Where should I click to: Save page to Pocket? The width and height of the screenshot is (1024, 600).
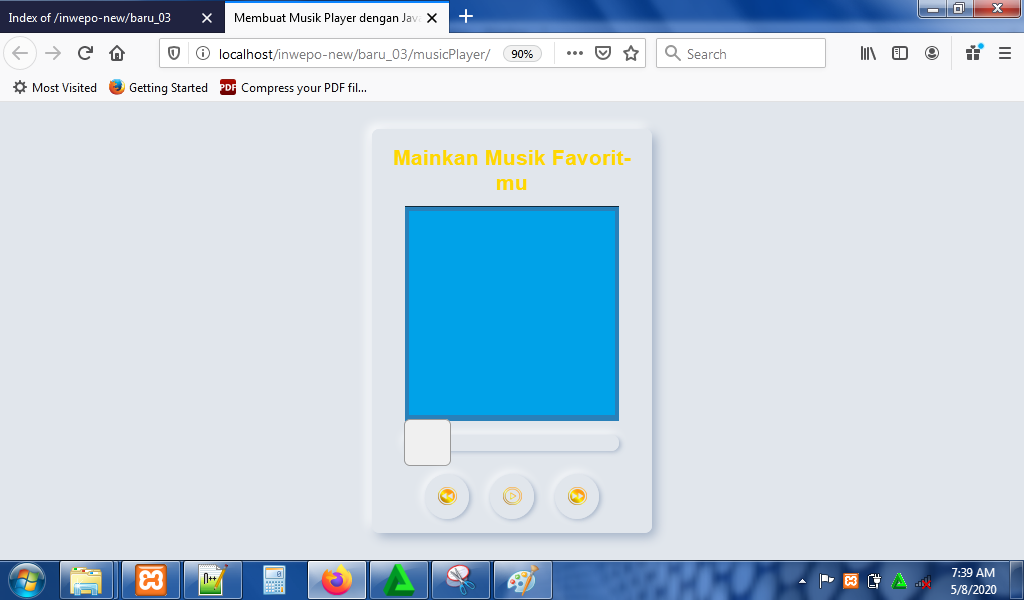coord(603,54)
